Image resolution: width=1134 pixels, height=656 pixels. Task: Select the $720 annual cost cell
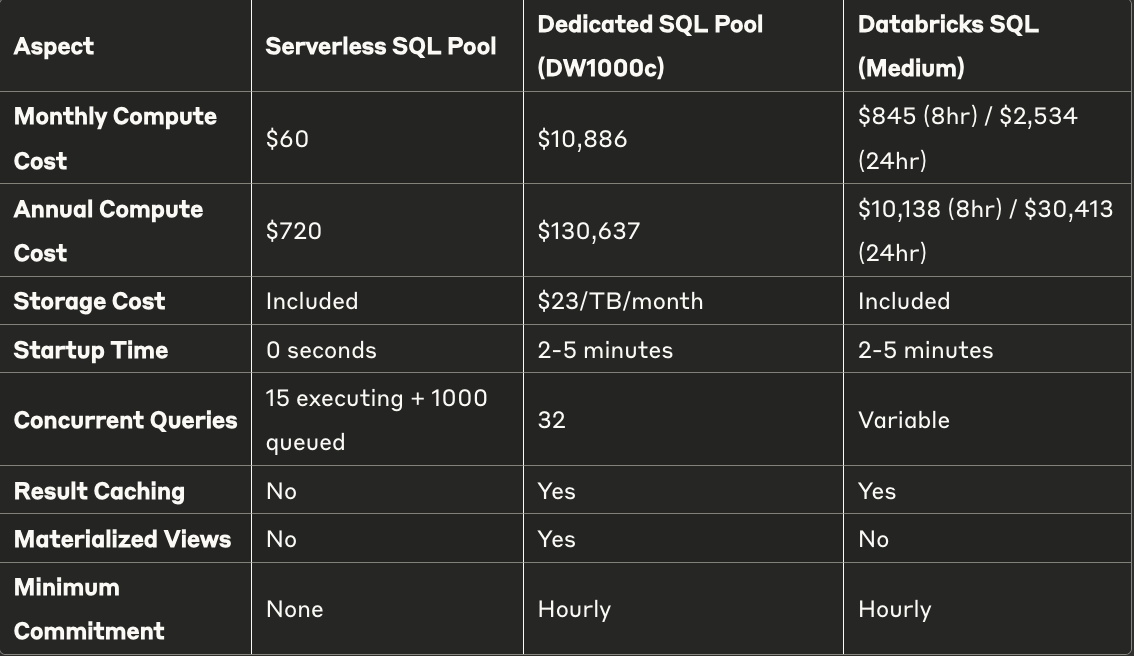point(293,232)
